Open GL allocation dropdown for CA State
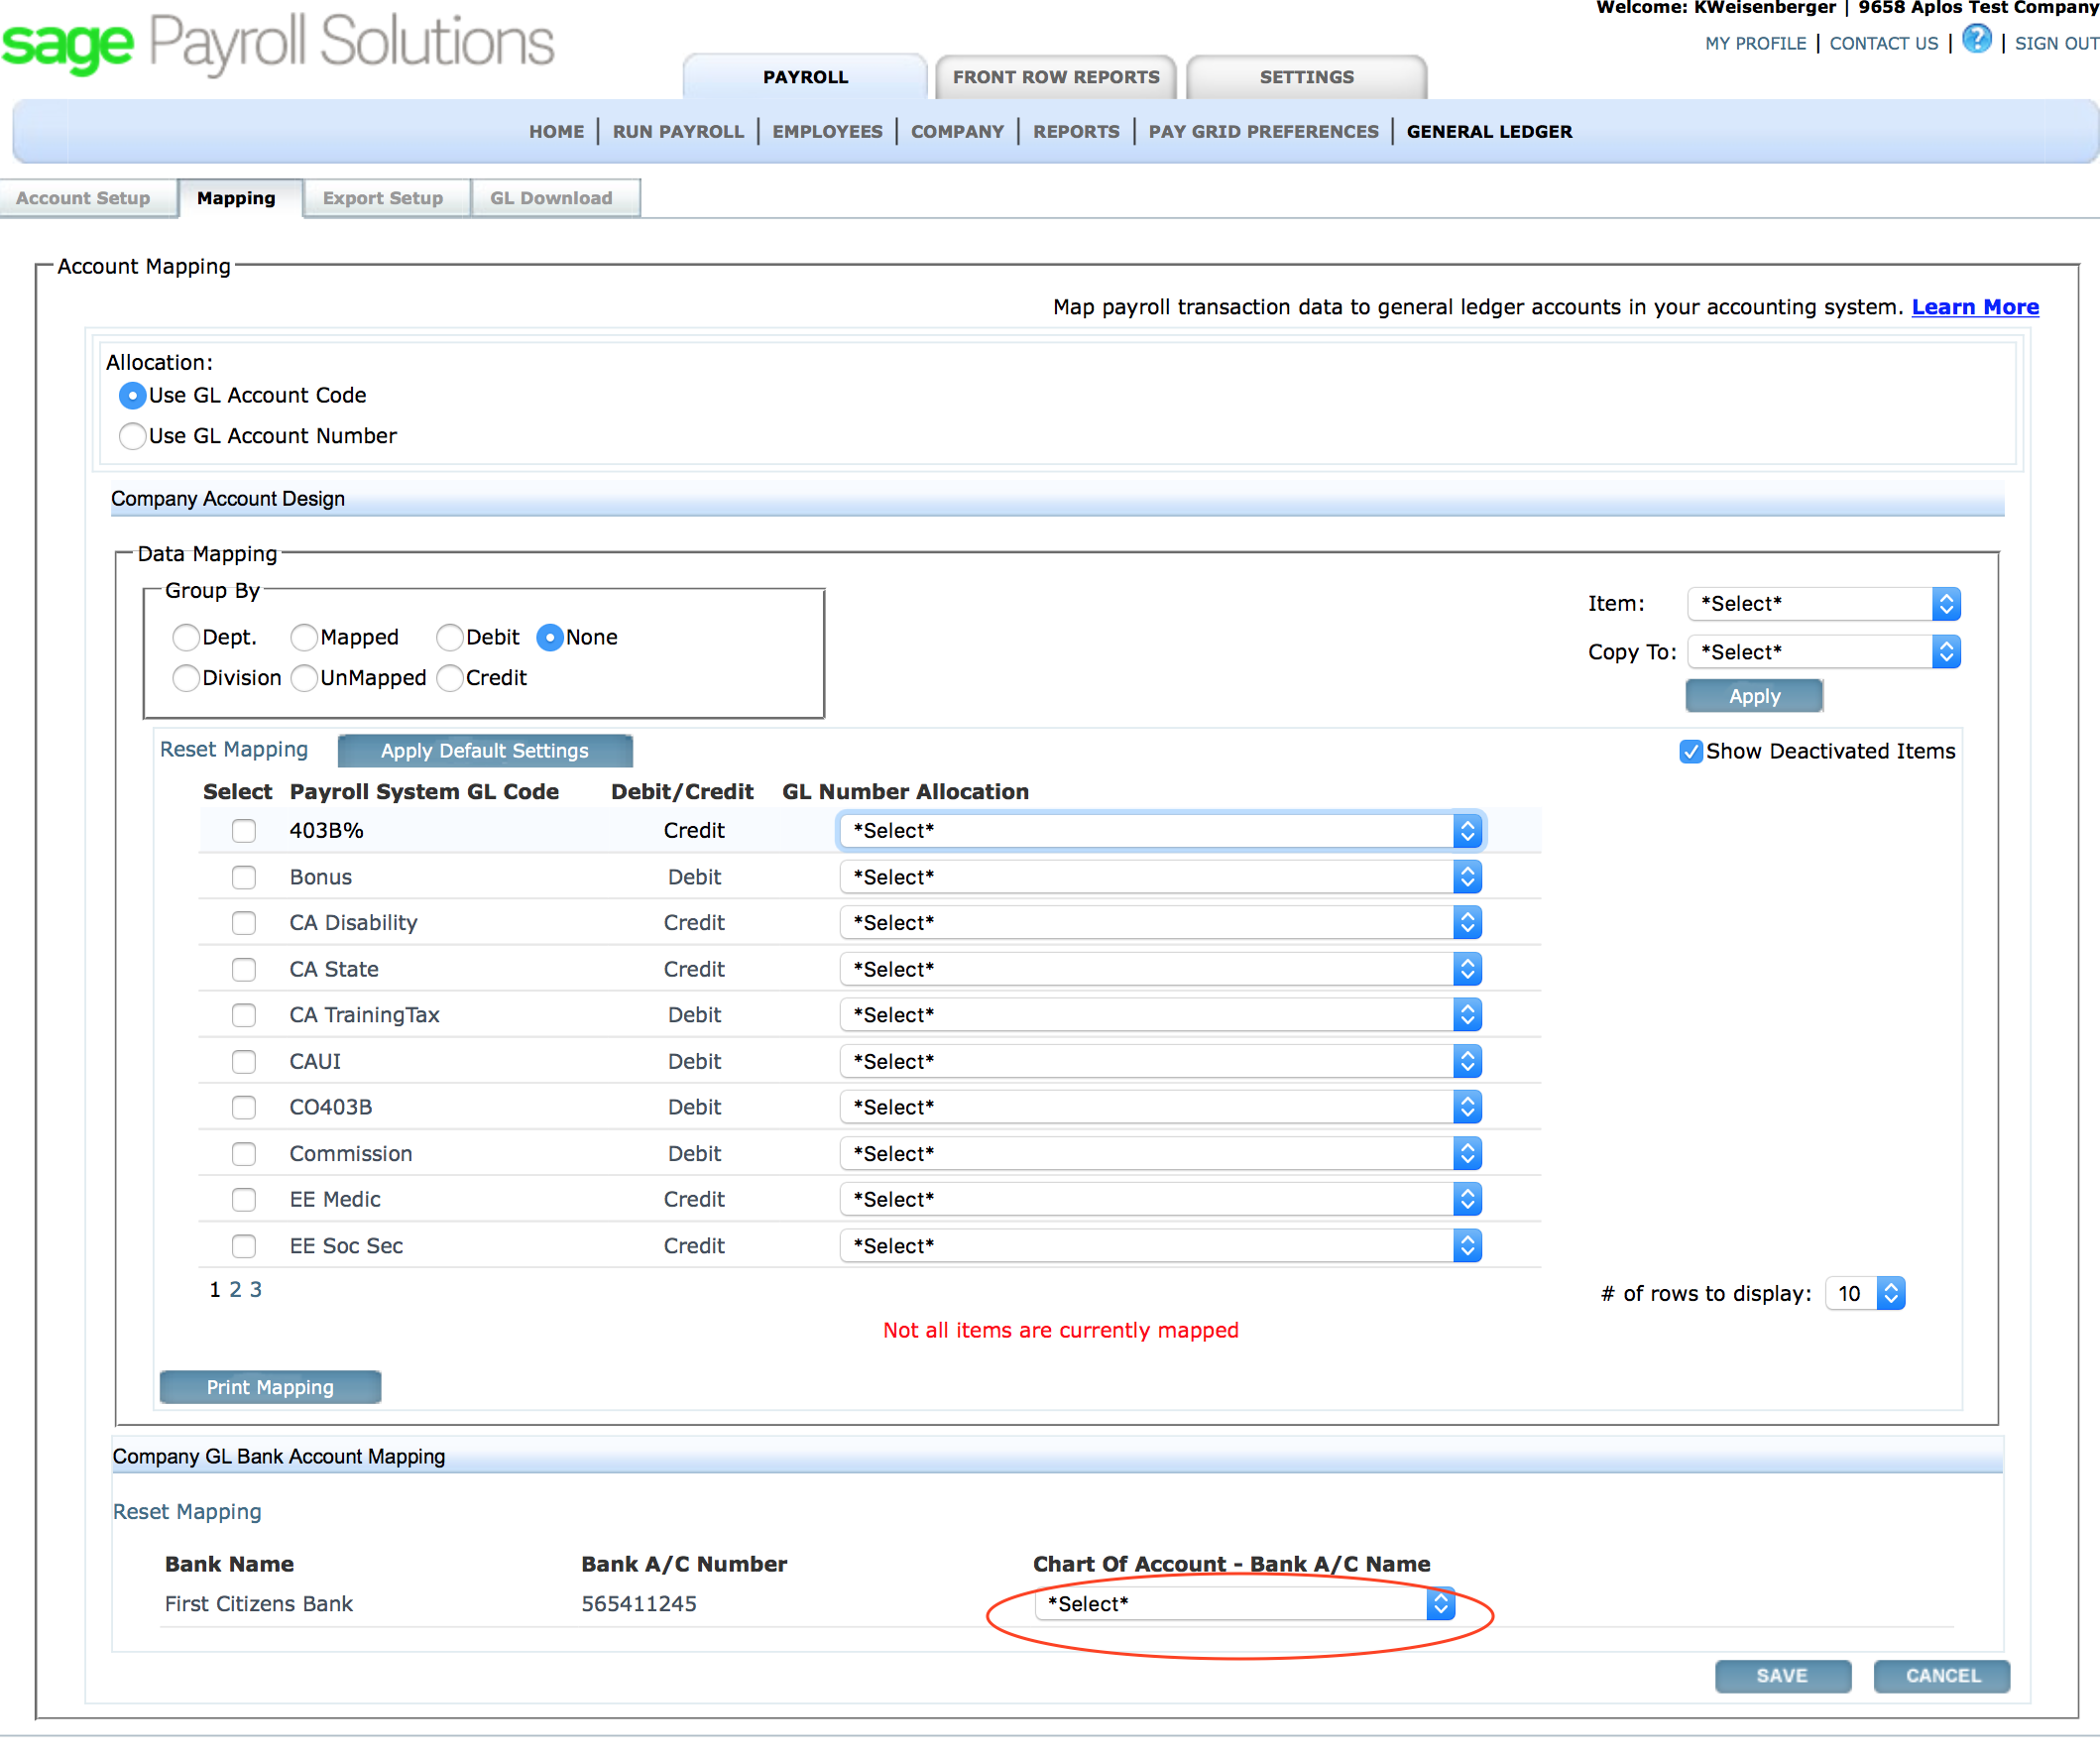This screenshot has height=1759, width=2100. (x=1161, y=970)
